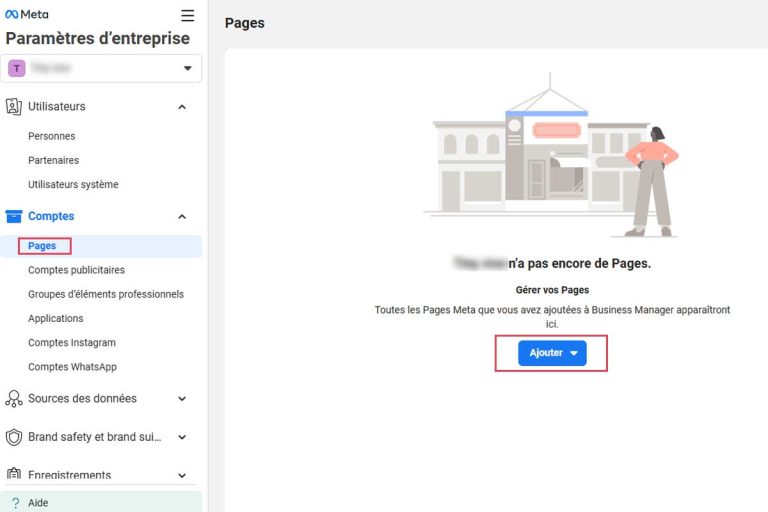Click the Utilisateurs section label
The height and width of the screenshot is (512, 768).
(x=56, y=106)
